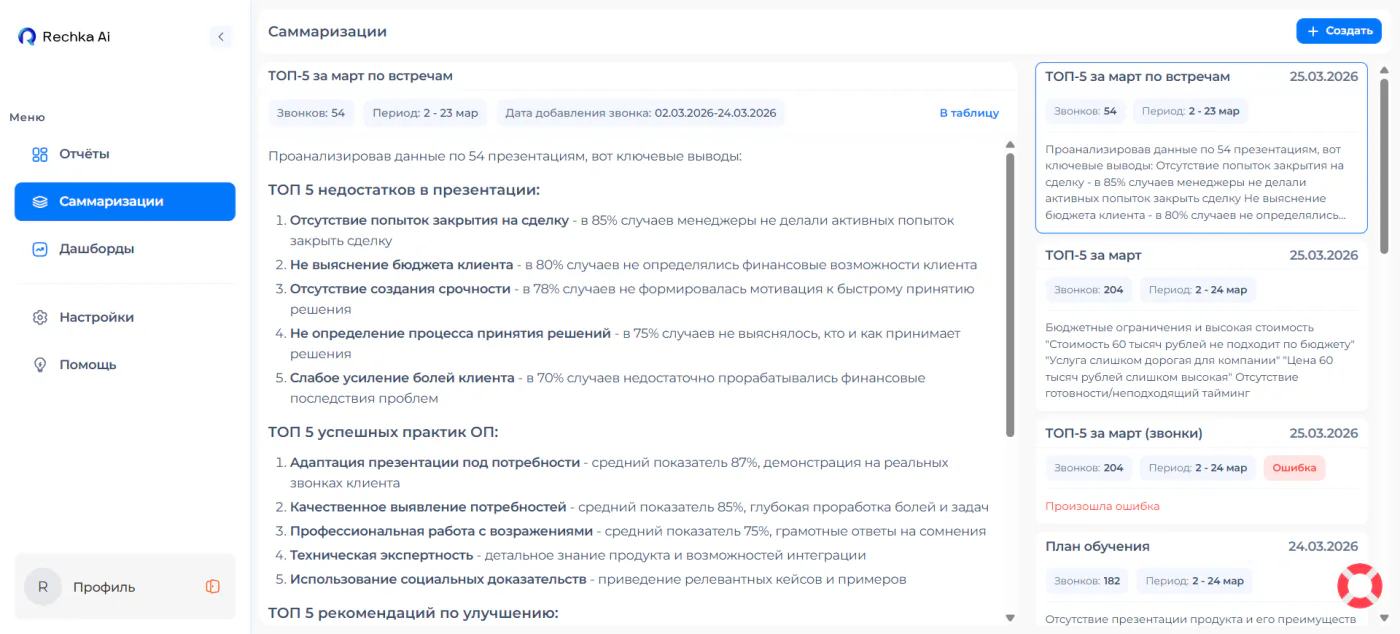The width and height of the screenshot is (1400, 634).
Task: Click the Произошла ошибка message
Action: [1102, 506]
